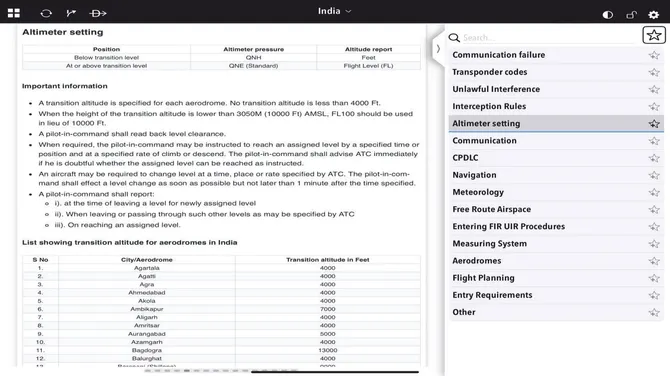Toggle the day/night contrast icon
The width and height of the screenshot is (670, 376).
click(x=608, y=15)
